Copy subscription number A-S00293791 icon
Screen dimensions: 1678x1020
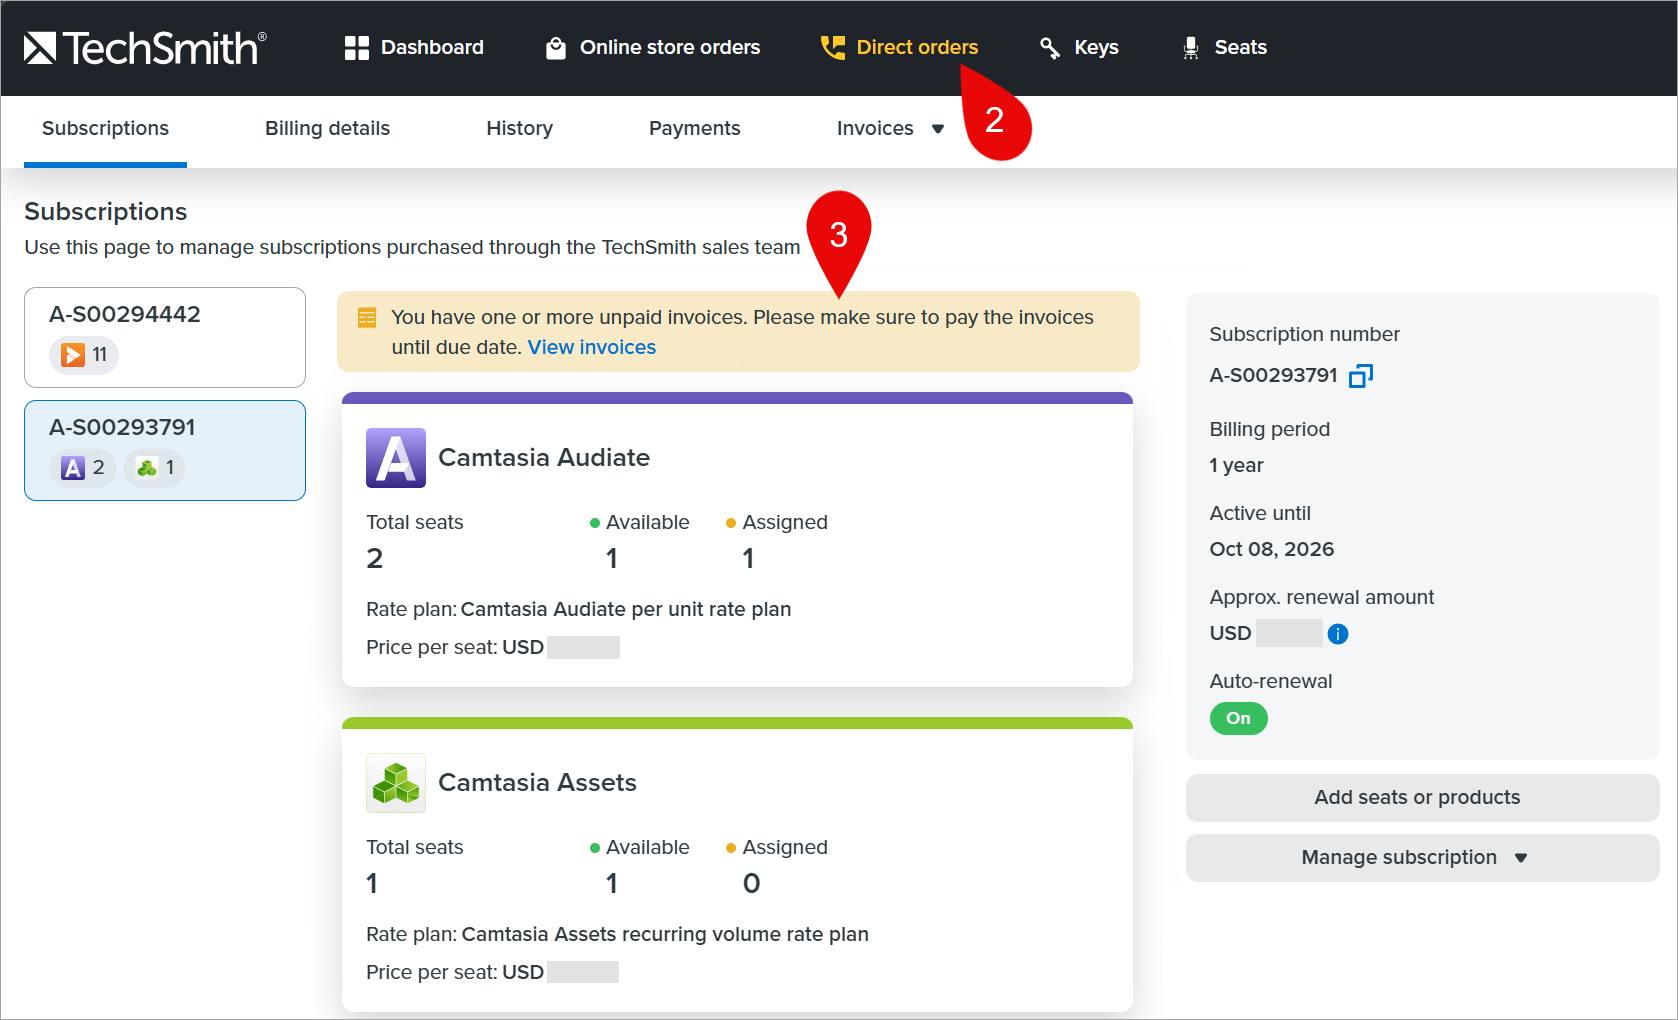[x=1361, y=376]
